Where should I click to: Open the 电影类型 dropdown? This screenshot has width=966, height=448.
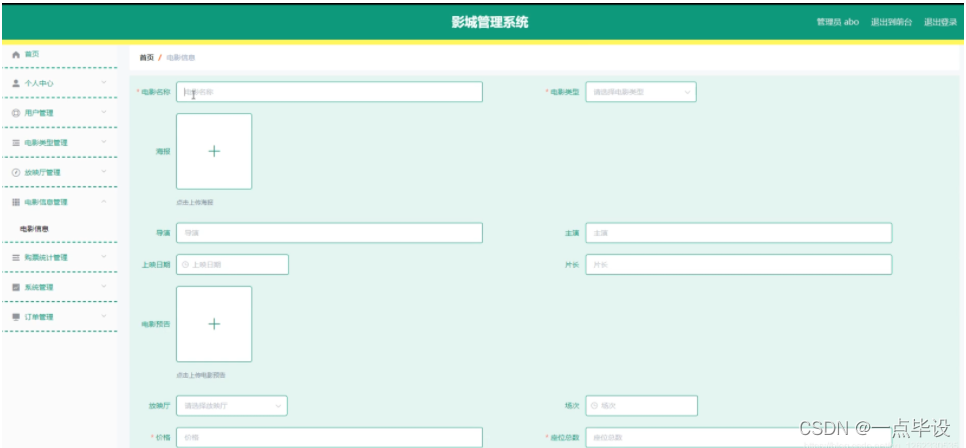click(x=641, y=92)
